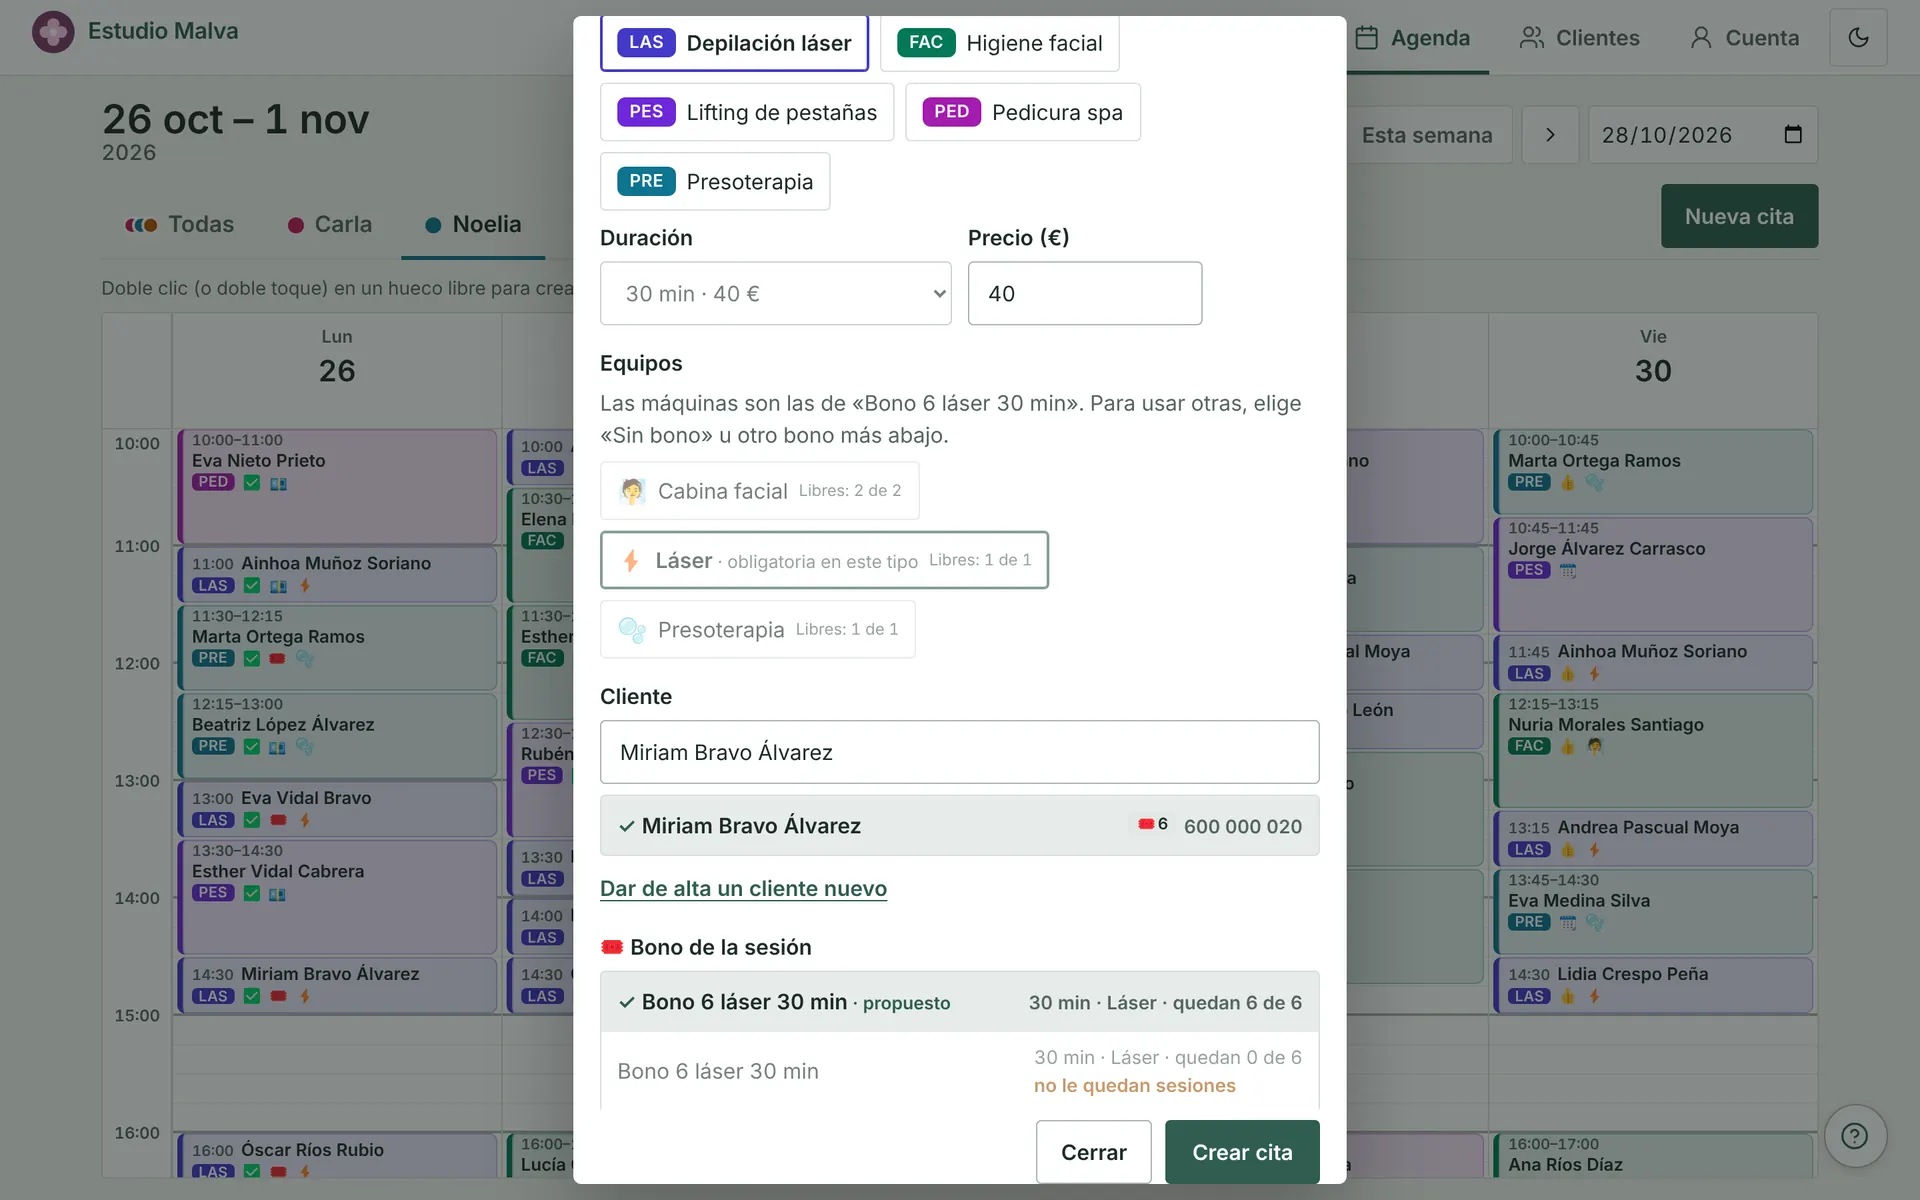
Task: Switch to the Clientes tab
Action: click(1579, 38)
